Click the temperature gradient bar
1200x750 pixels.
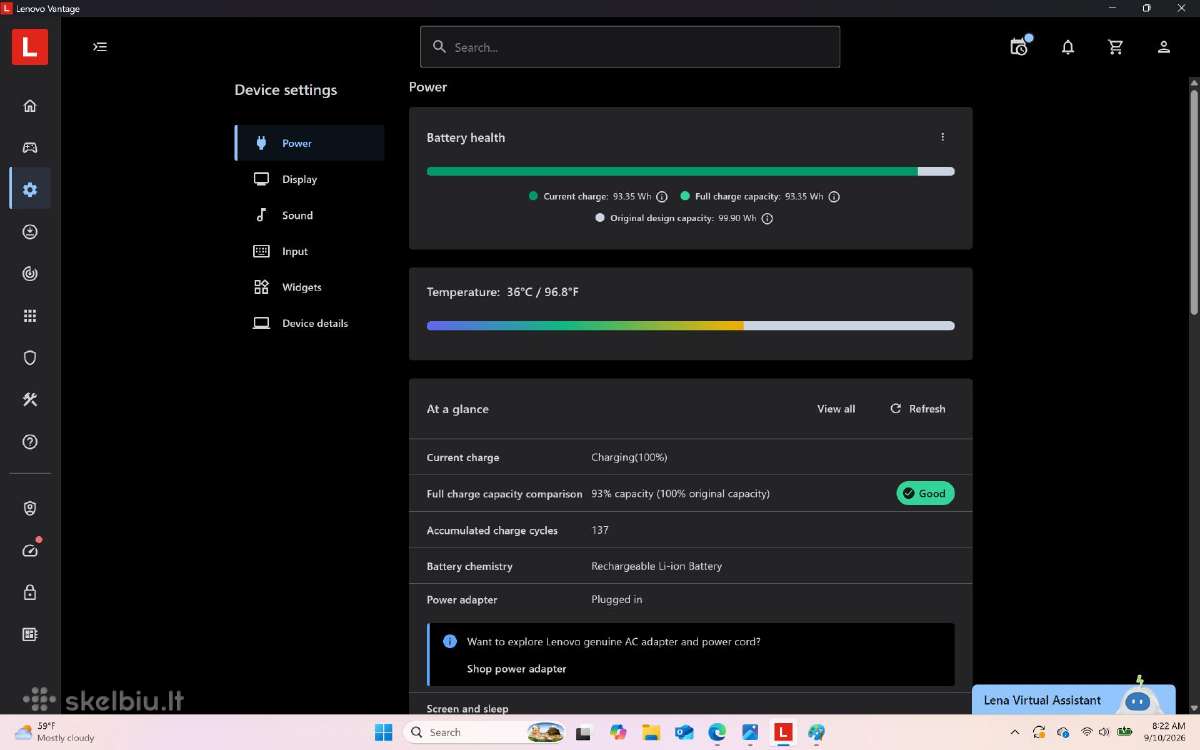click(690, 326)
